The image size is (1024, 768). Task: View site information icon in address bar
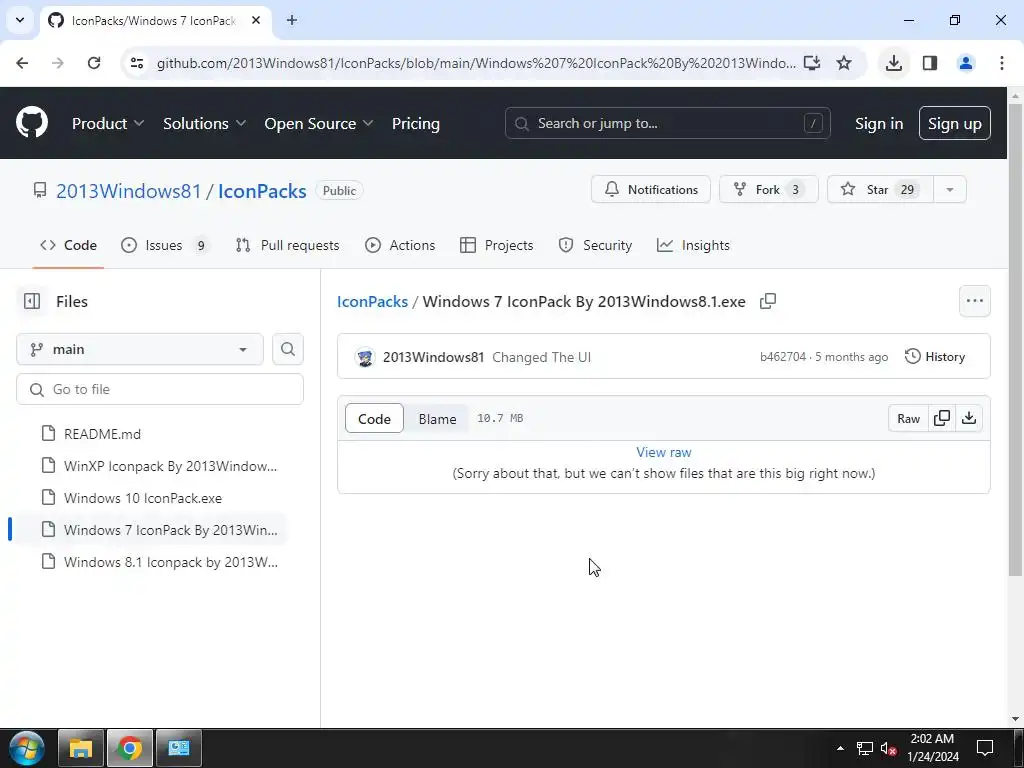pos(137,63)
